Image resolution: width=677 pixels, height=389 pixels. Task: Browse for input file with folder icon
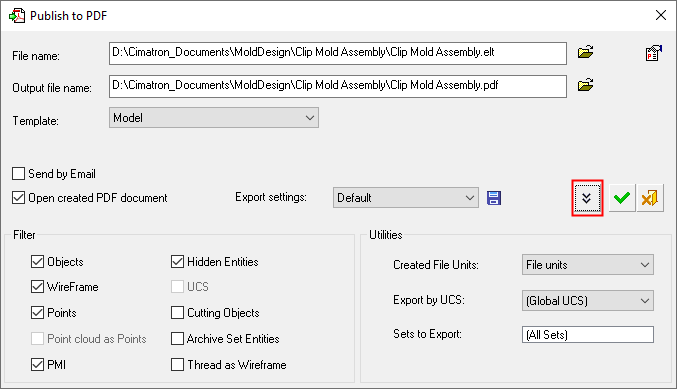[585, 52]
